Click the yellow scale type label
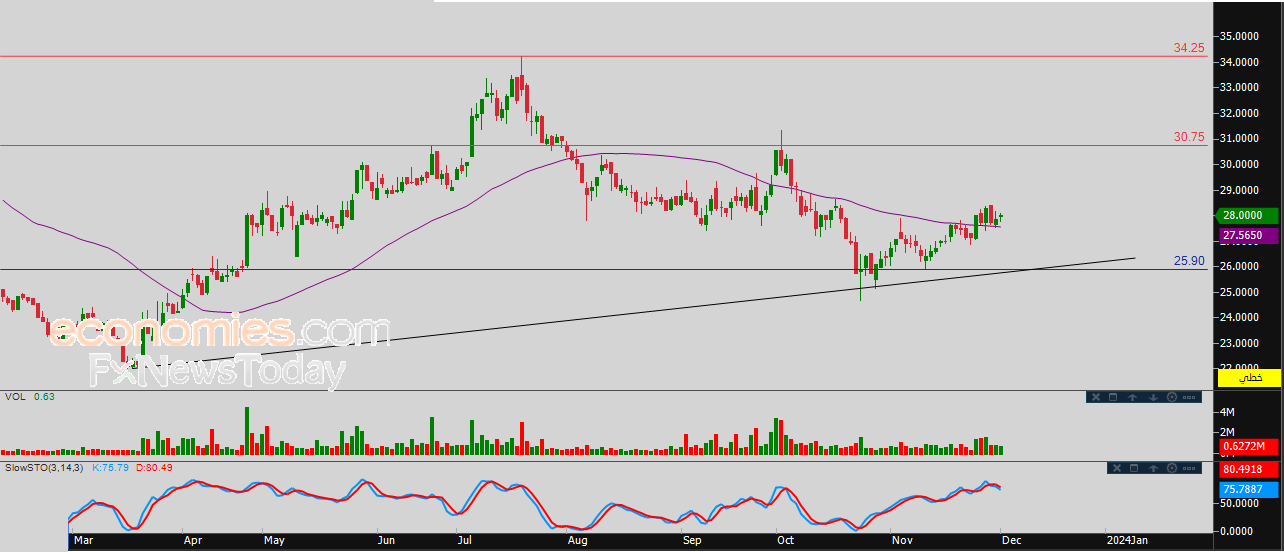The width and height of the screenshot is (1284, 552). click(x=1248, y=377)
